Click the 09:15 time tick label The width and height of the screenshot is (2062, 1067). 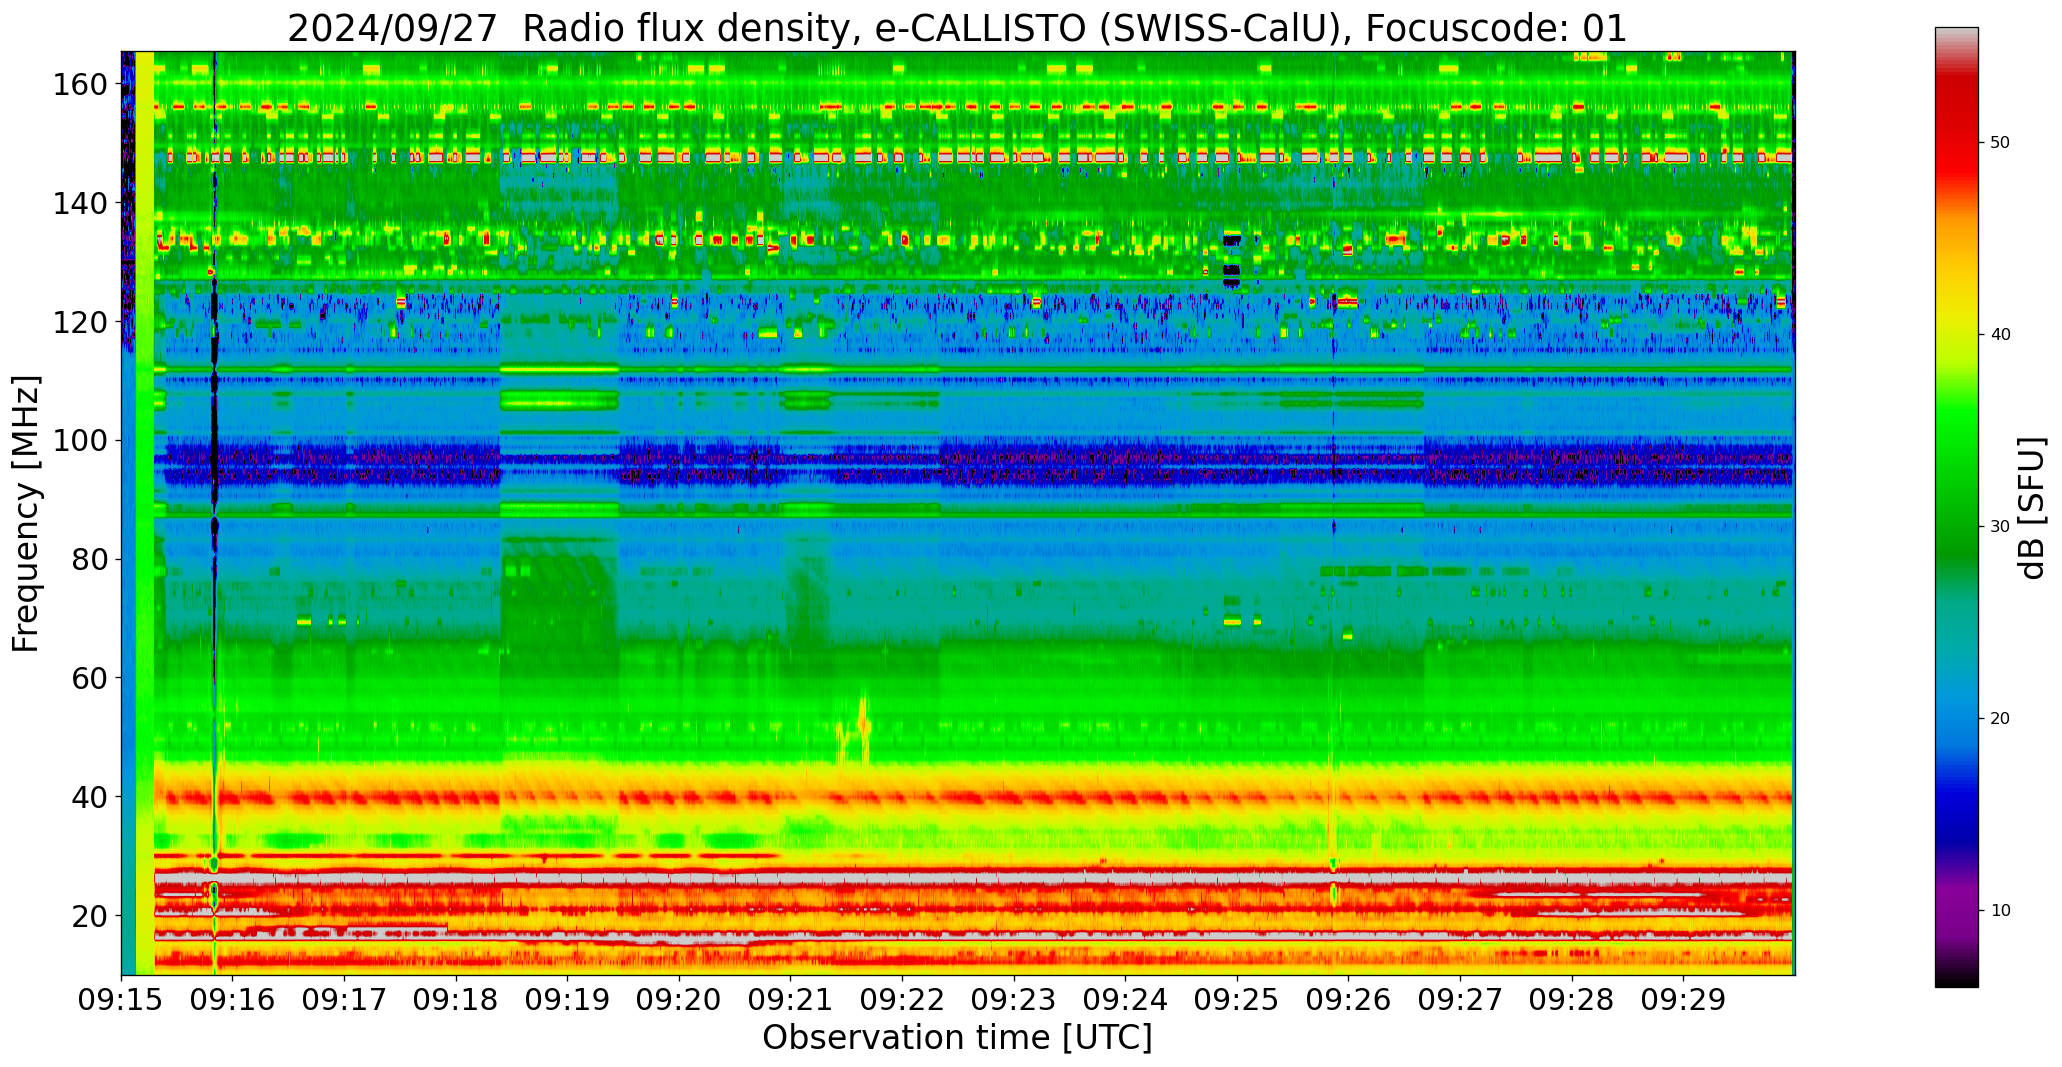(x=122, y=999)
